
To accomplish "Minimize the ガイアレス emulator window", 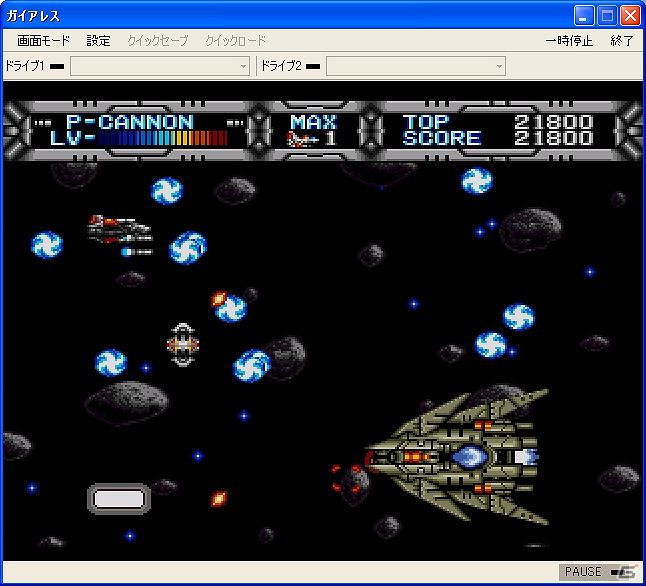I will coord(584,16).
